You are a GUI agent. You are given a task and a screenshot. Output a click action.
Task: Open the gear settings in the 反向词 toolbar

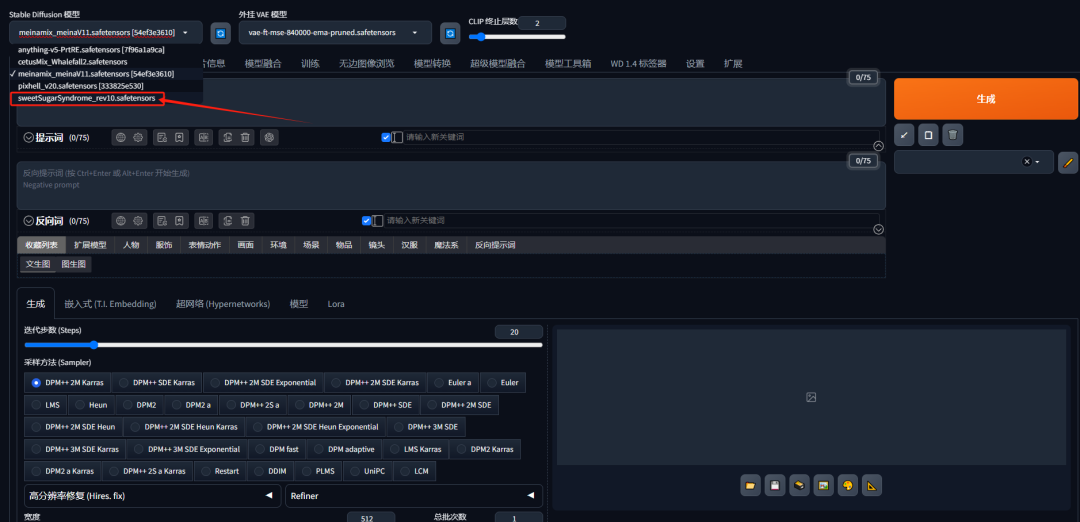pyautogui.click(x=138, y=220)
